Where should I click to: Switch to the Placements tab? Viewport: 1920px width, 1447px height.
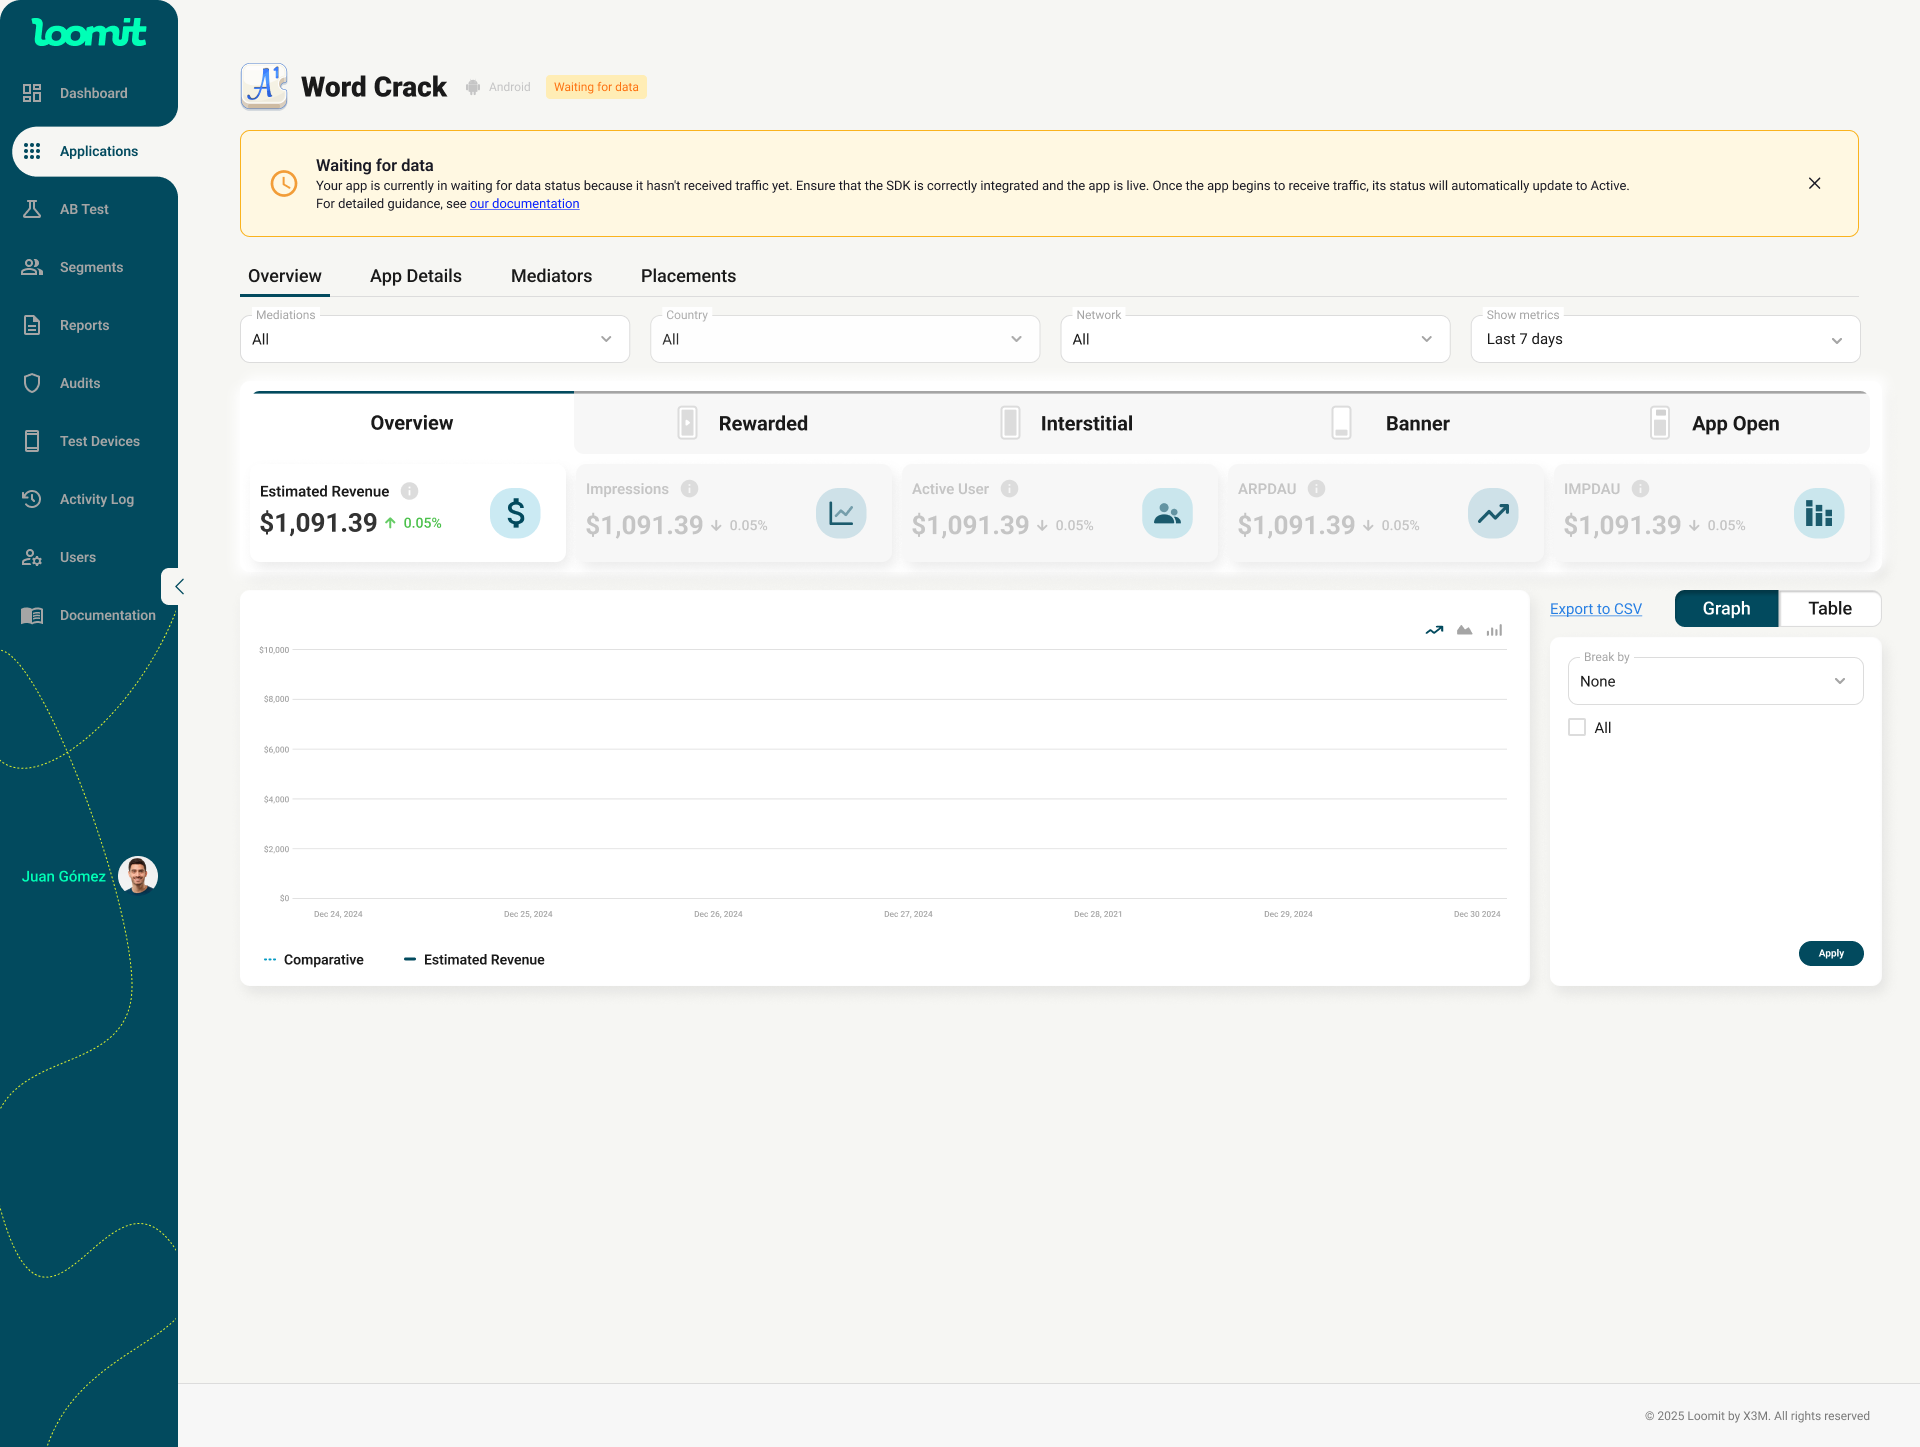pyautogui.click(x=688, y=276)
